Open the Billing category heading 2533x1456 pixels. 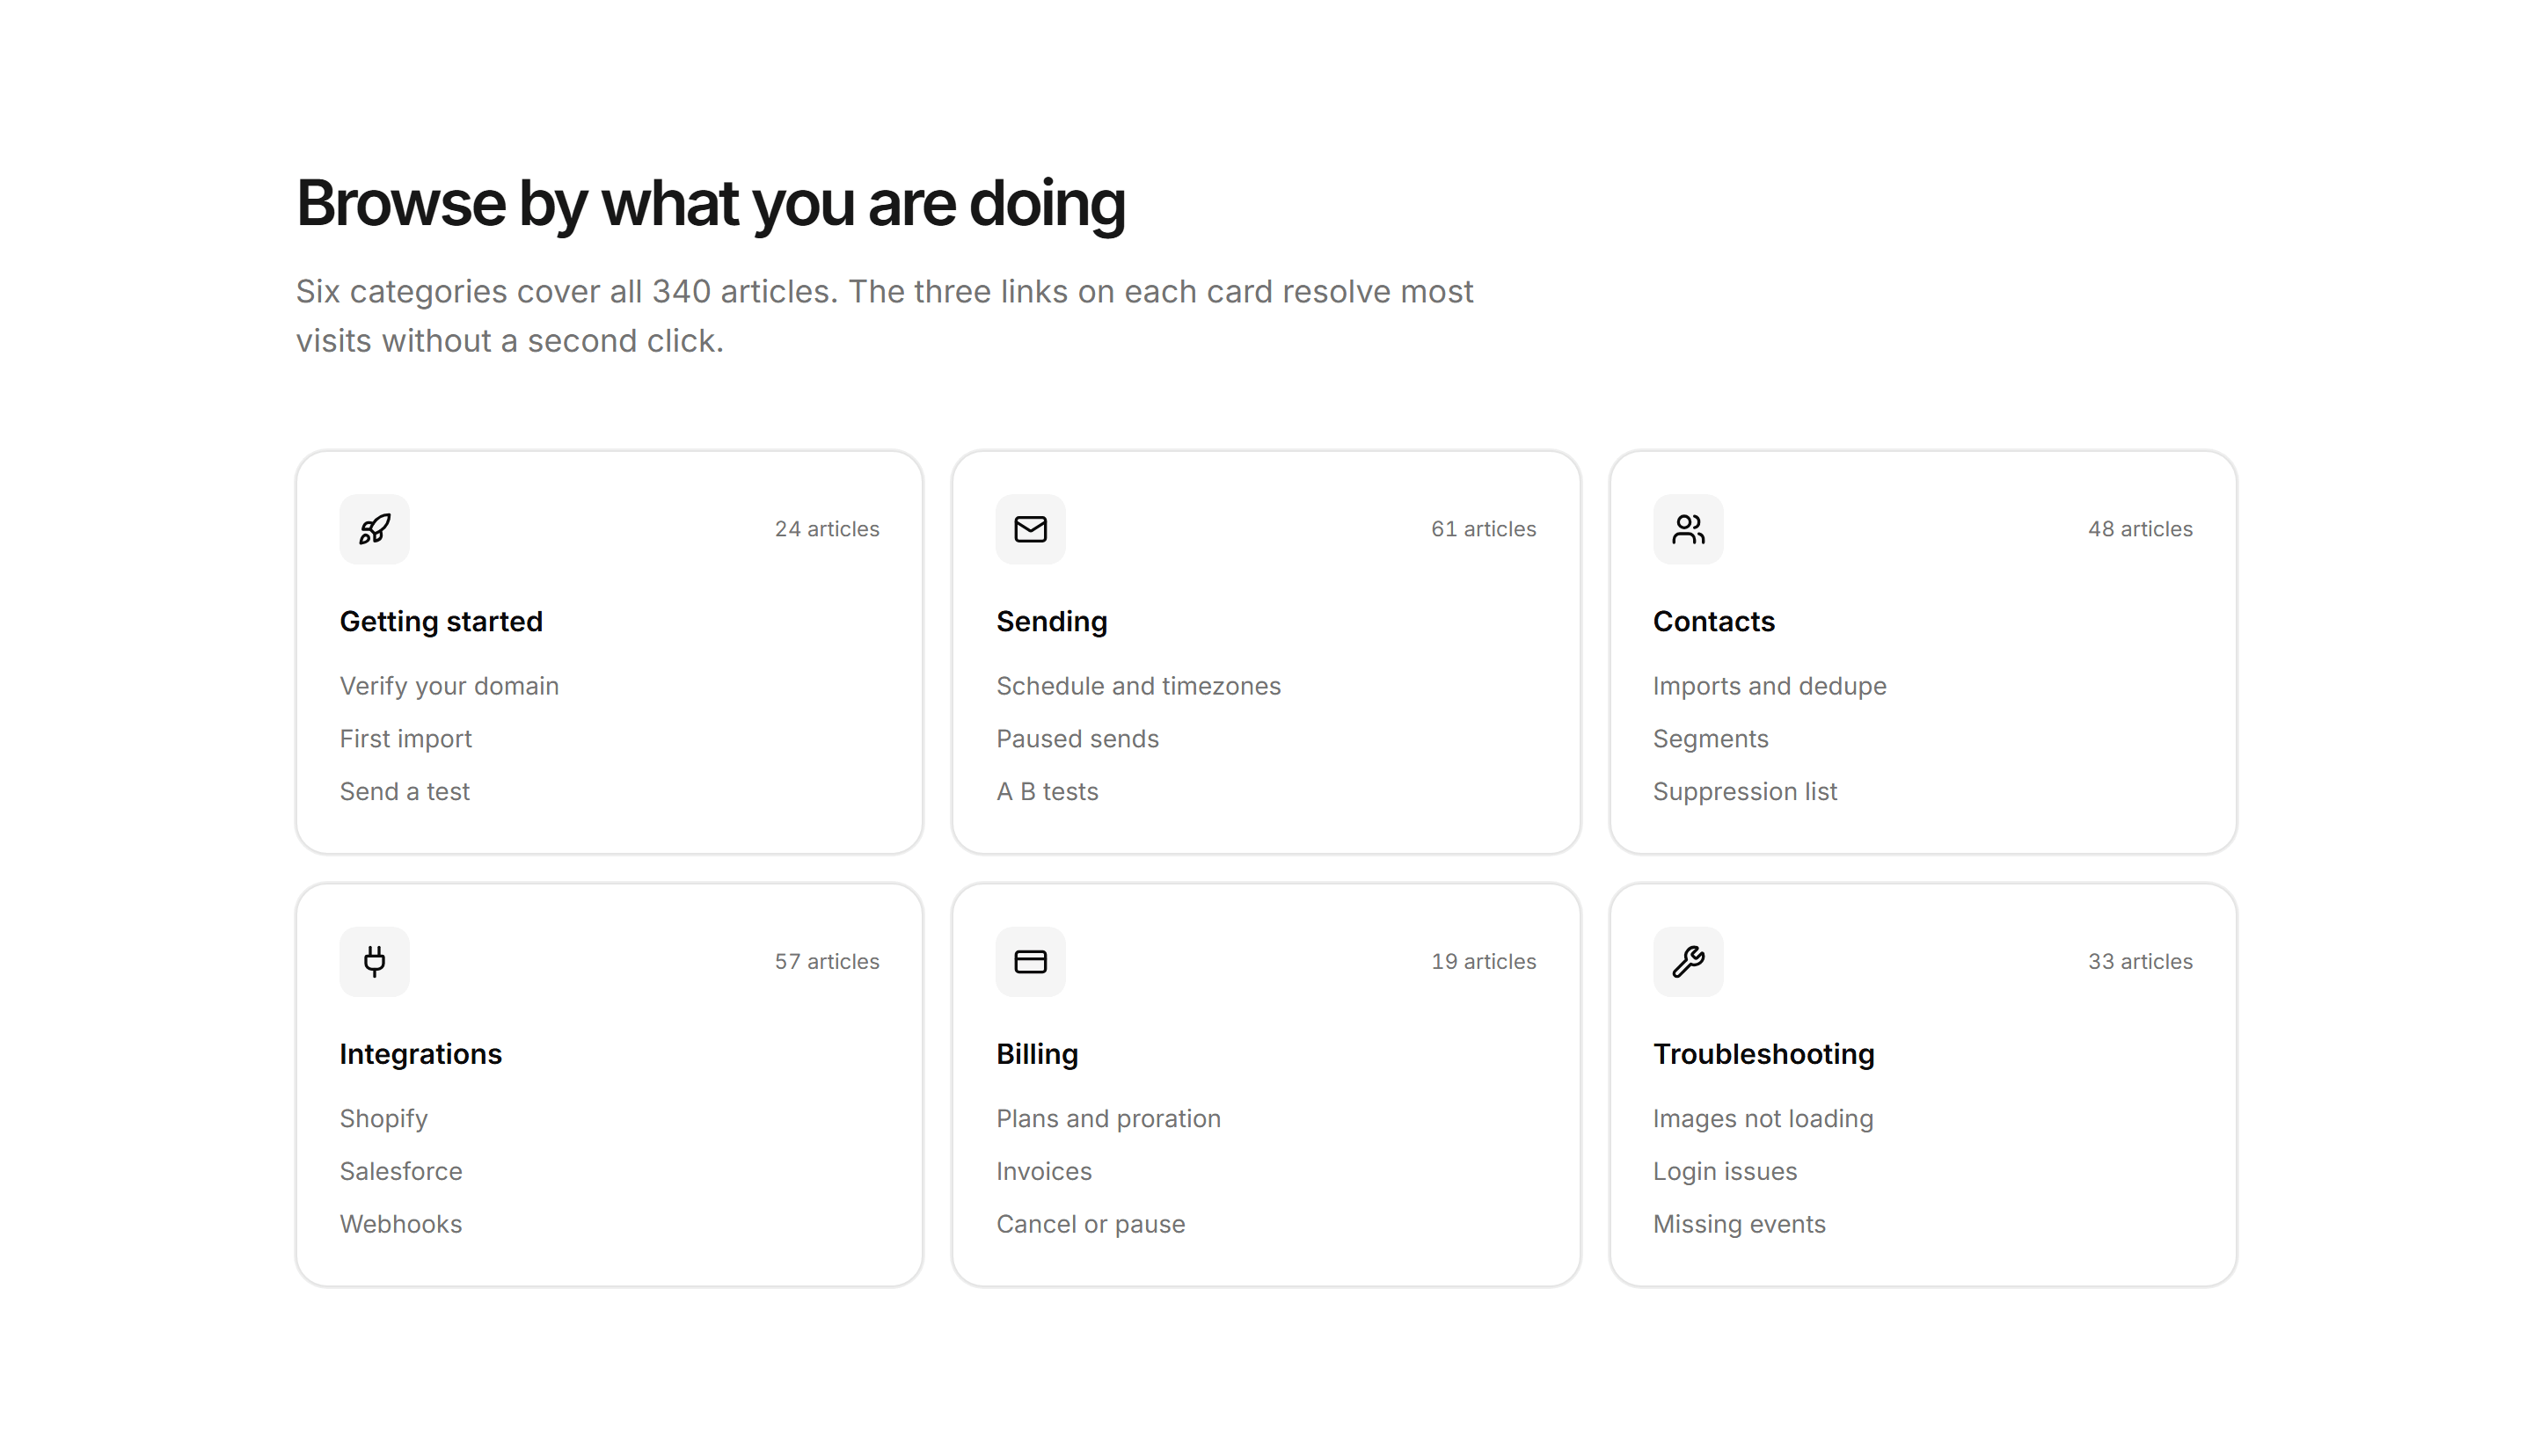(1037, 1054)
